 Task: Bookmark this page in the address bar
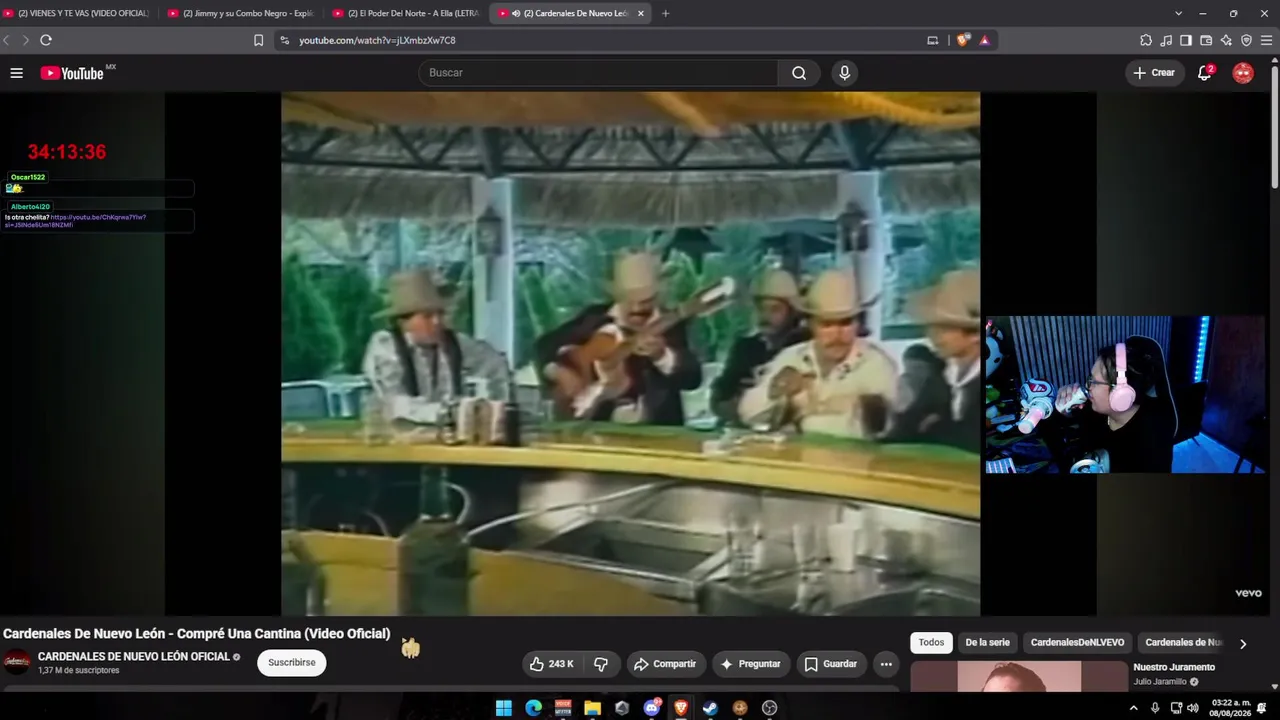point(258,40)
